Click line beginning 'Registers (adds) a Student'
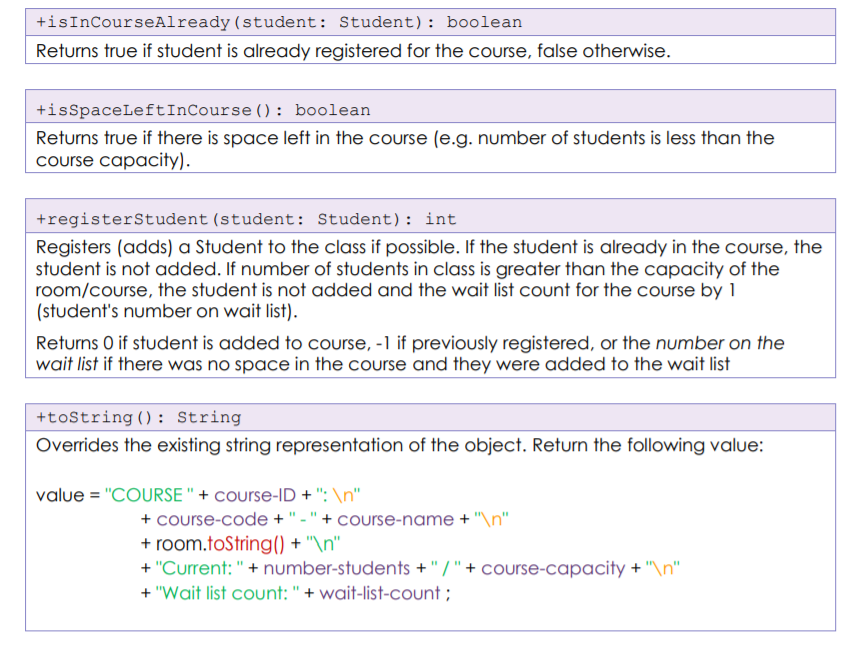855x650 pixels. tap(429, 247)
